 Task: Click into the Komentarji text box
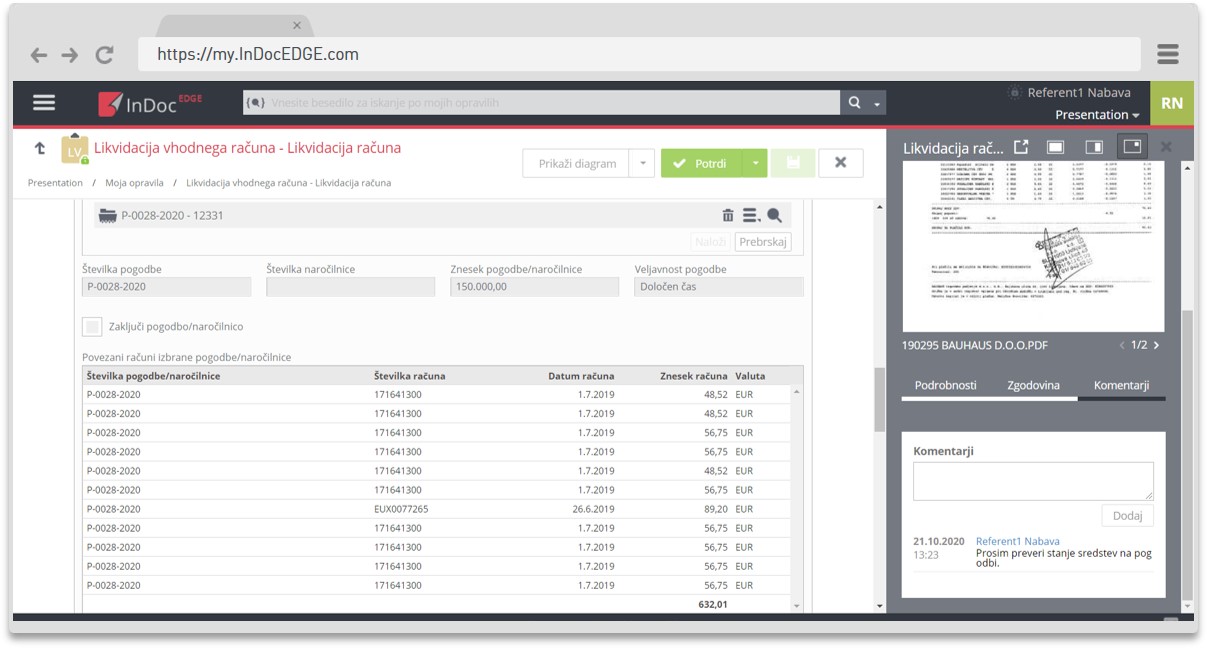click(x=1032, y=481)
